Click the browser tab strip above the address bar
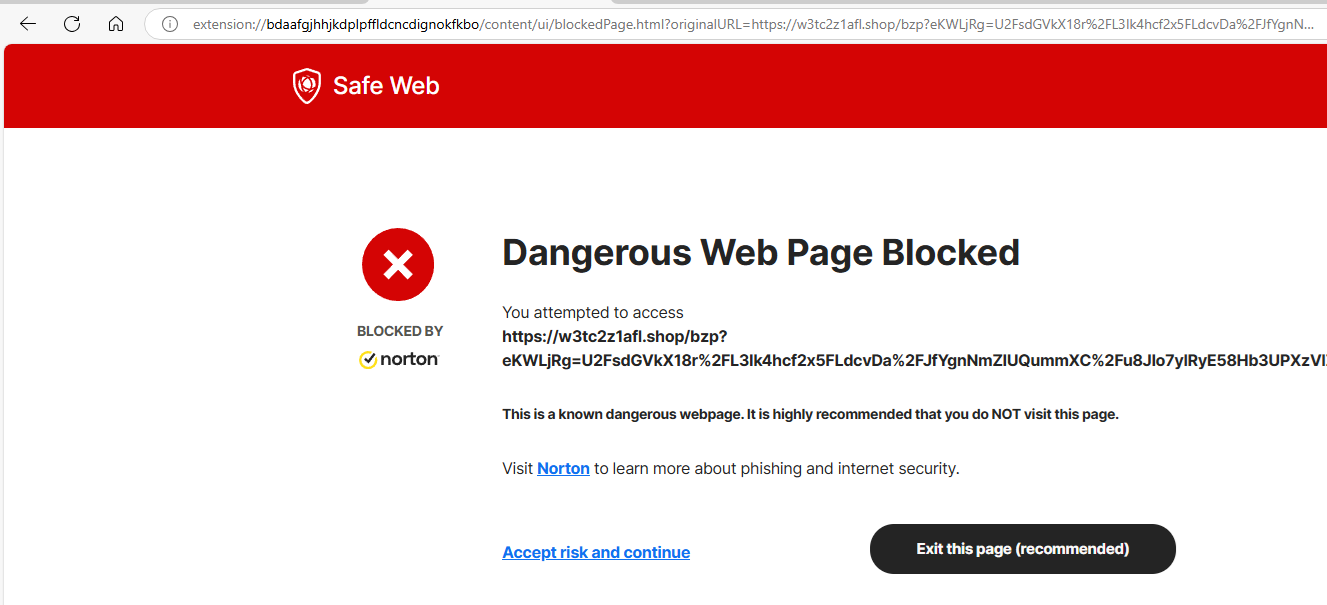 point(663,2)
